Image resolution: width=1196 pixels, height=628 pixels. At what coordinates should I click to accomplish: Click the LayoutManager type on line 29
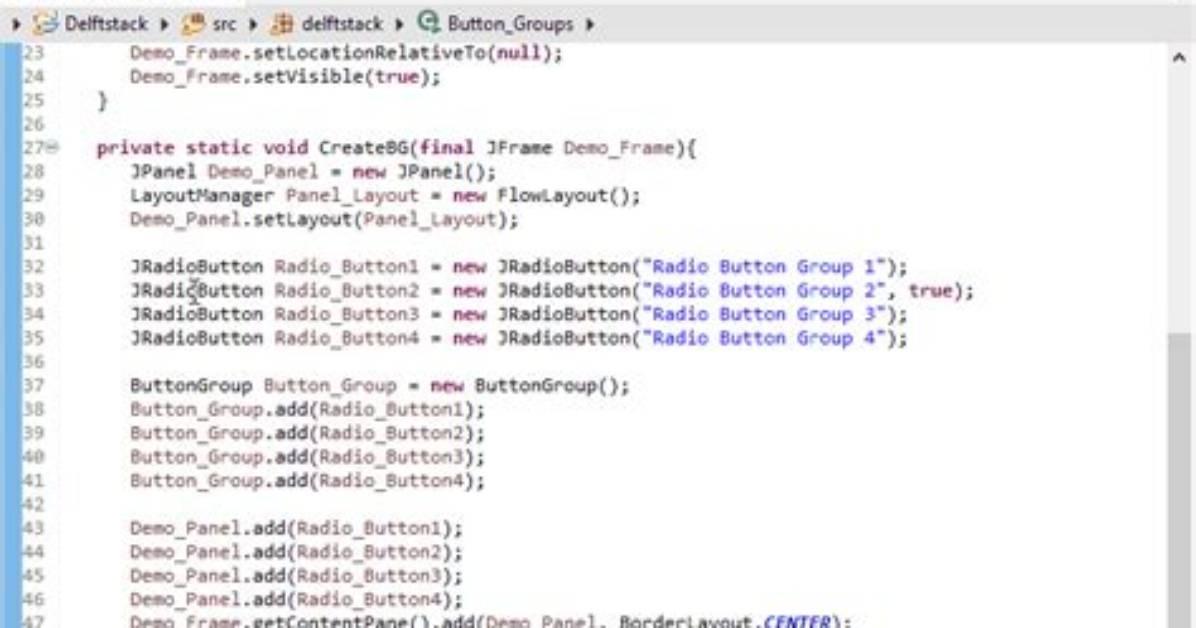(201, 195)
